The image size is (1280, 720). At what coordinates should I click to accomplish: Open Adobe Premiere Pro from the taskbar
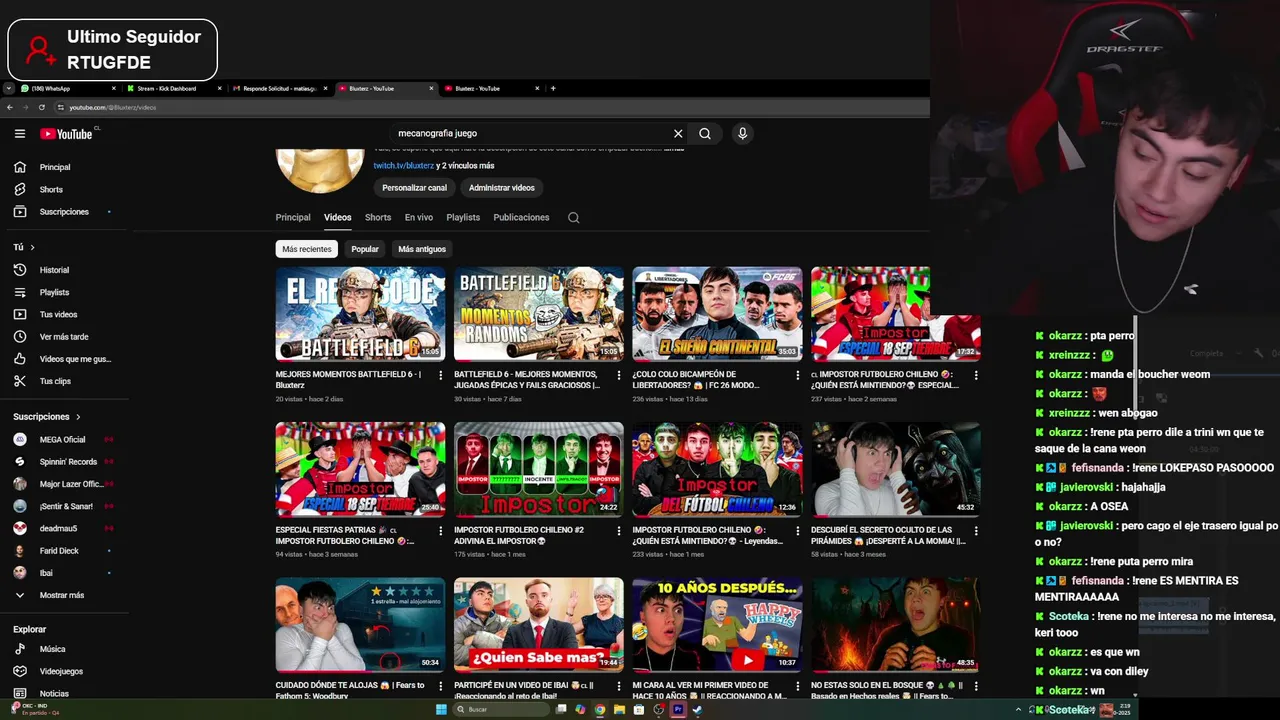tap(678, 710)
